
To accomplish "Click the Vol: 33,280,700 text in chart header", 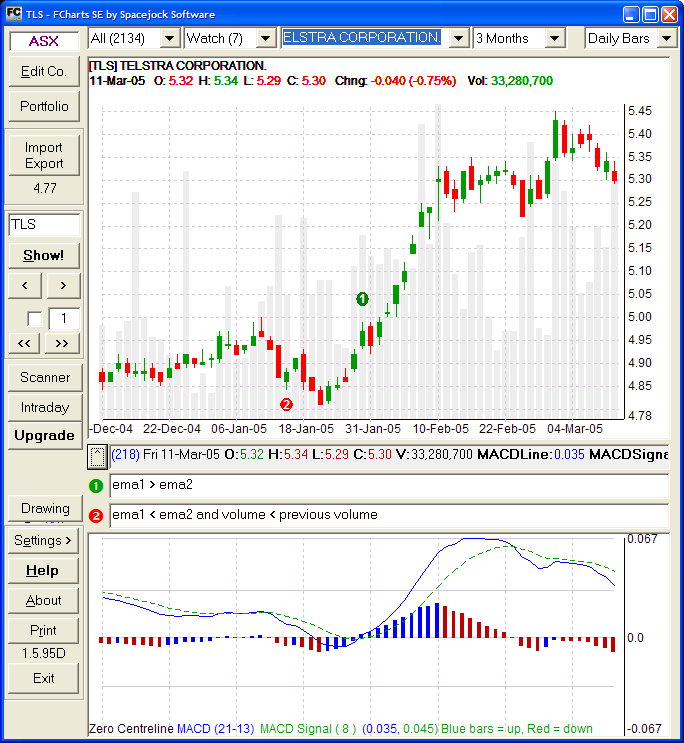I will 510,81.
